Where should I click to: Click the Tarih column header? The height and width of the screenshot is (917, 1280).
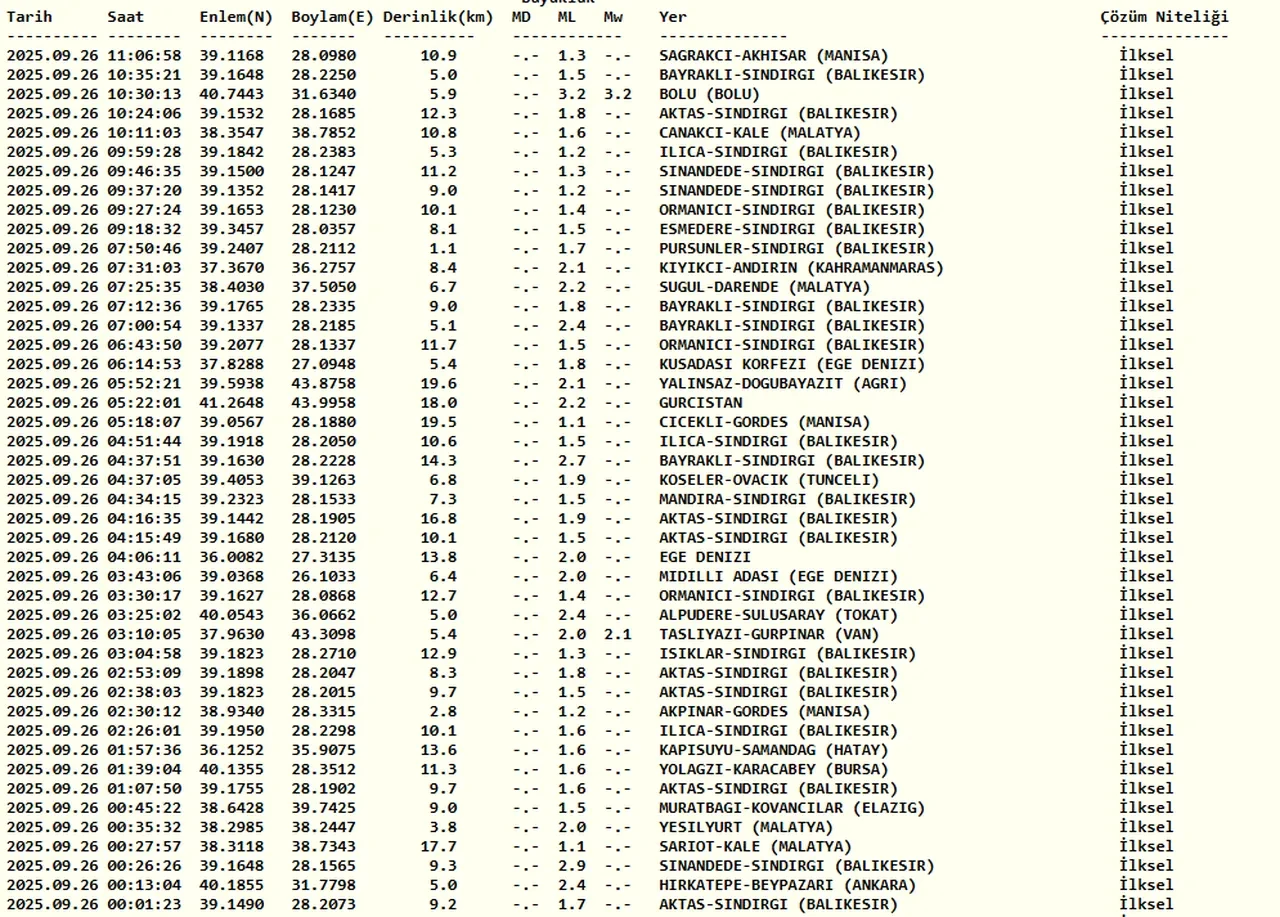(30, 17)
